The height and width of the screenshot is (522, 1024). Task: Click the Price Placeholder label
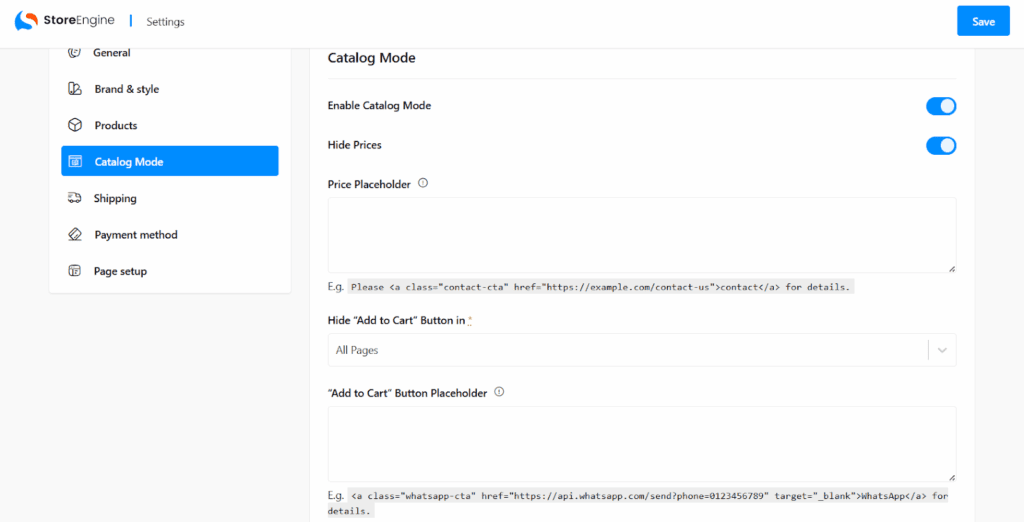(369, 184)
